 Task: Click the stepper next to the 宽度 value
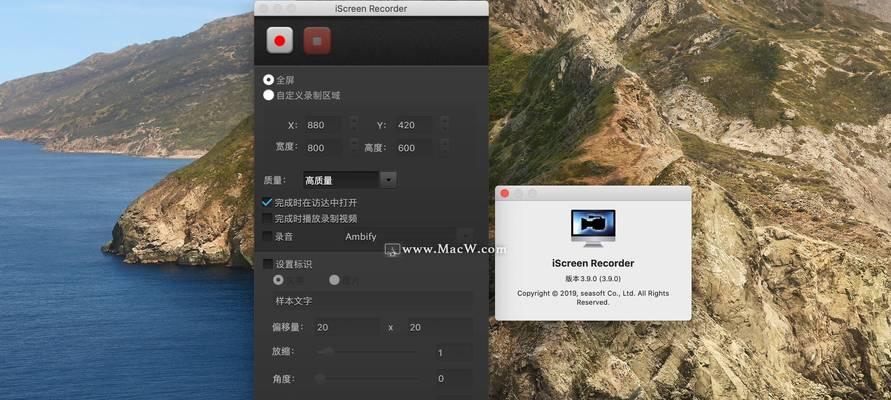point(354,145)
